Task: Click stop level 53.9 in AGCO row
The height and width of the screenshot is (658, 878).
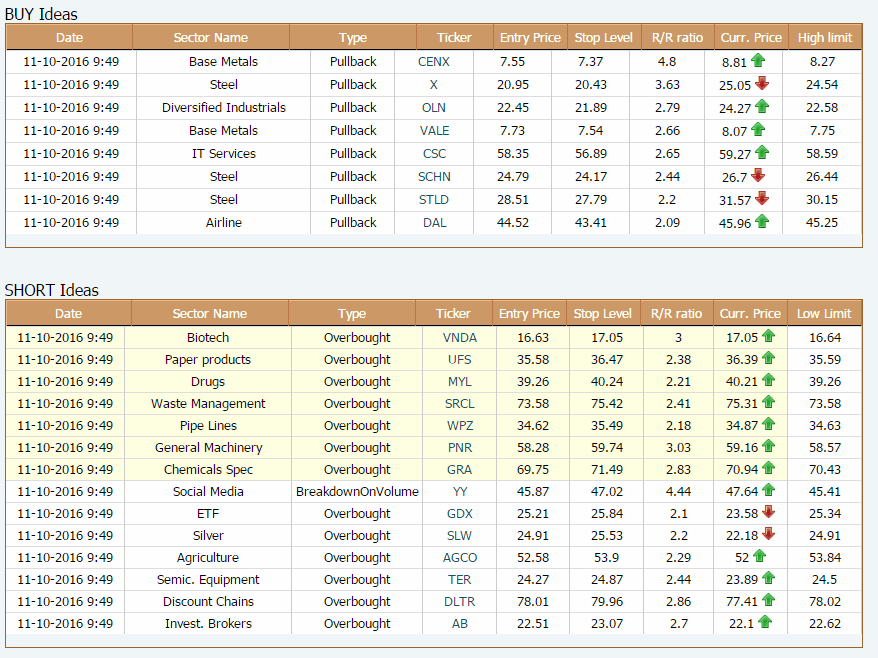Action: click(x=606, y=558)
